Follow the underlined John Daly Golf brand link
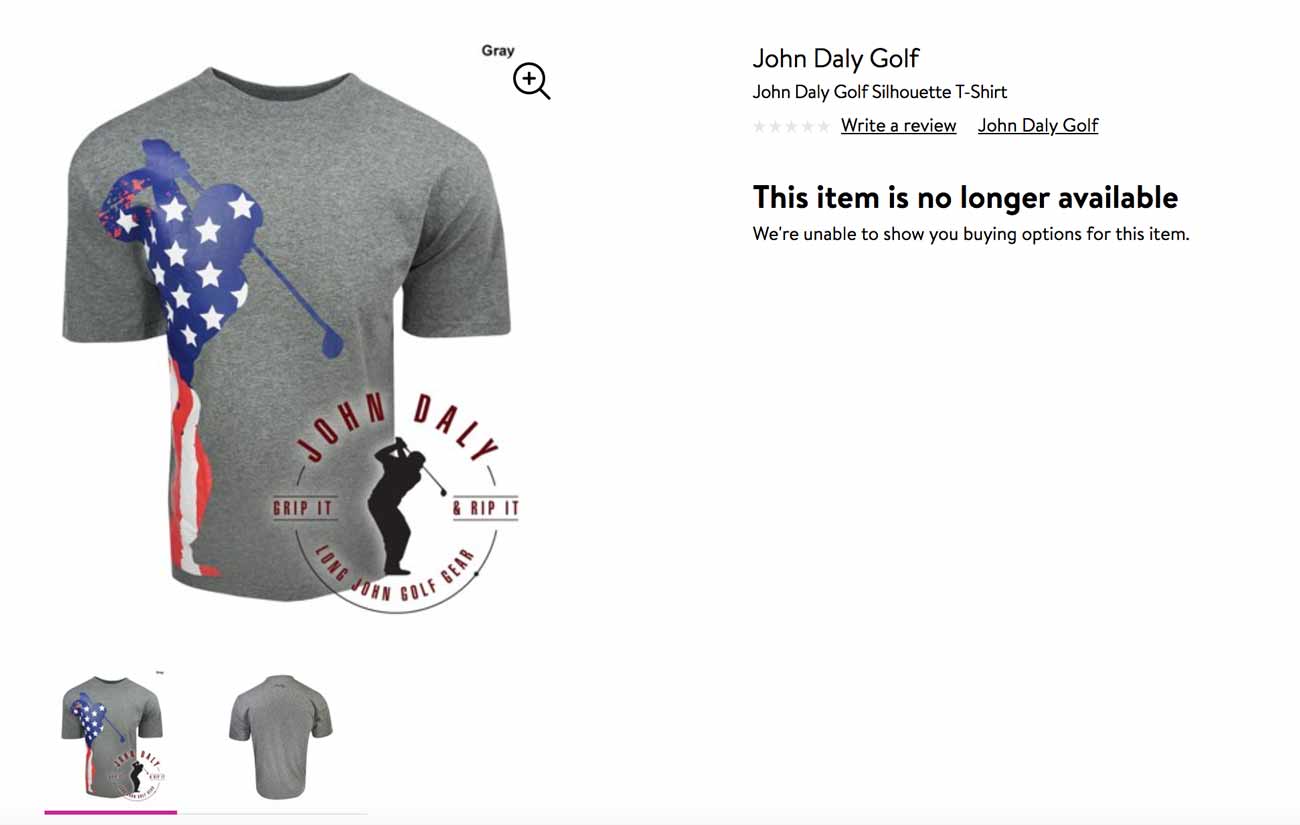The image size is (1300, 825). [x=1038, y=126]
